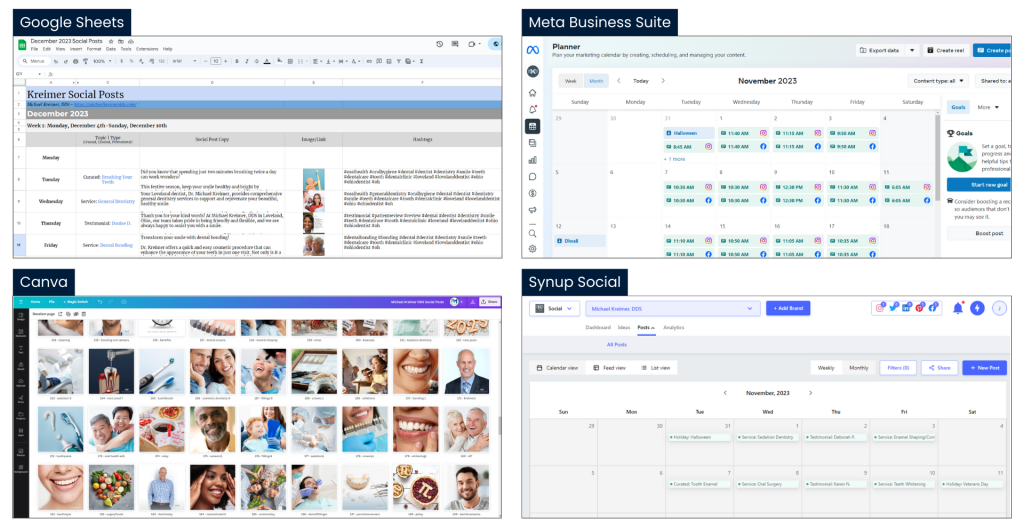The height and width of the screenshot is (529, 1024).
Task: Click the insert link icon in Sheets
Action: (369, 61)
